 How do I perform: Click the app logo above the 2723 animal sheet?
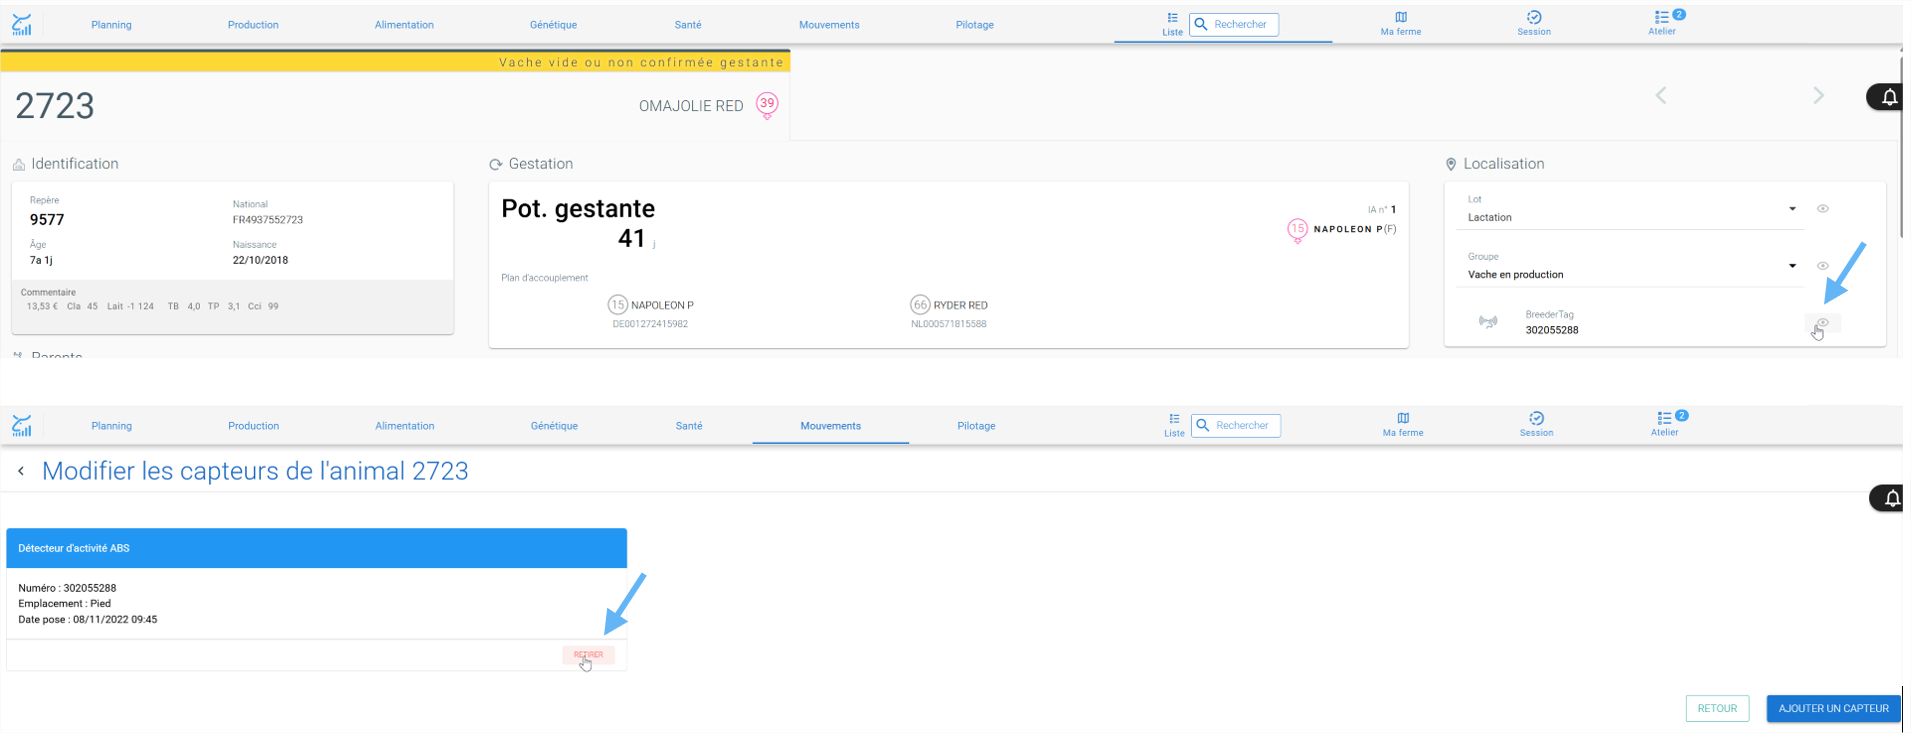[22, 25]
